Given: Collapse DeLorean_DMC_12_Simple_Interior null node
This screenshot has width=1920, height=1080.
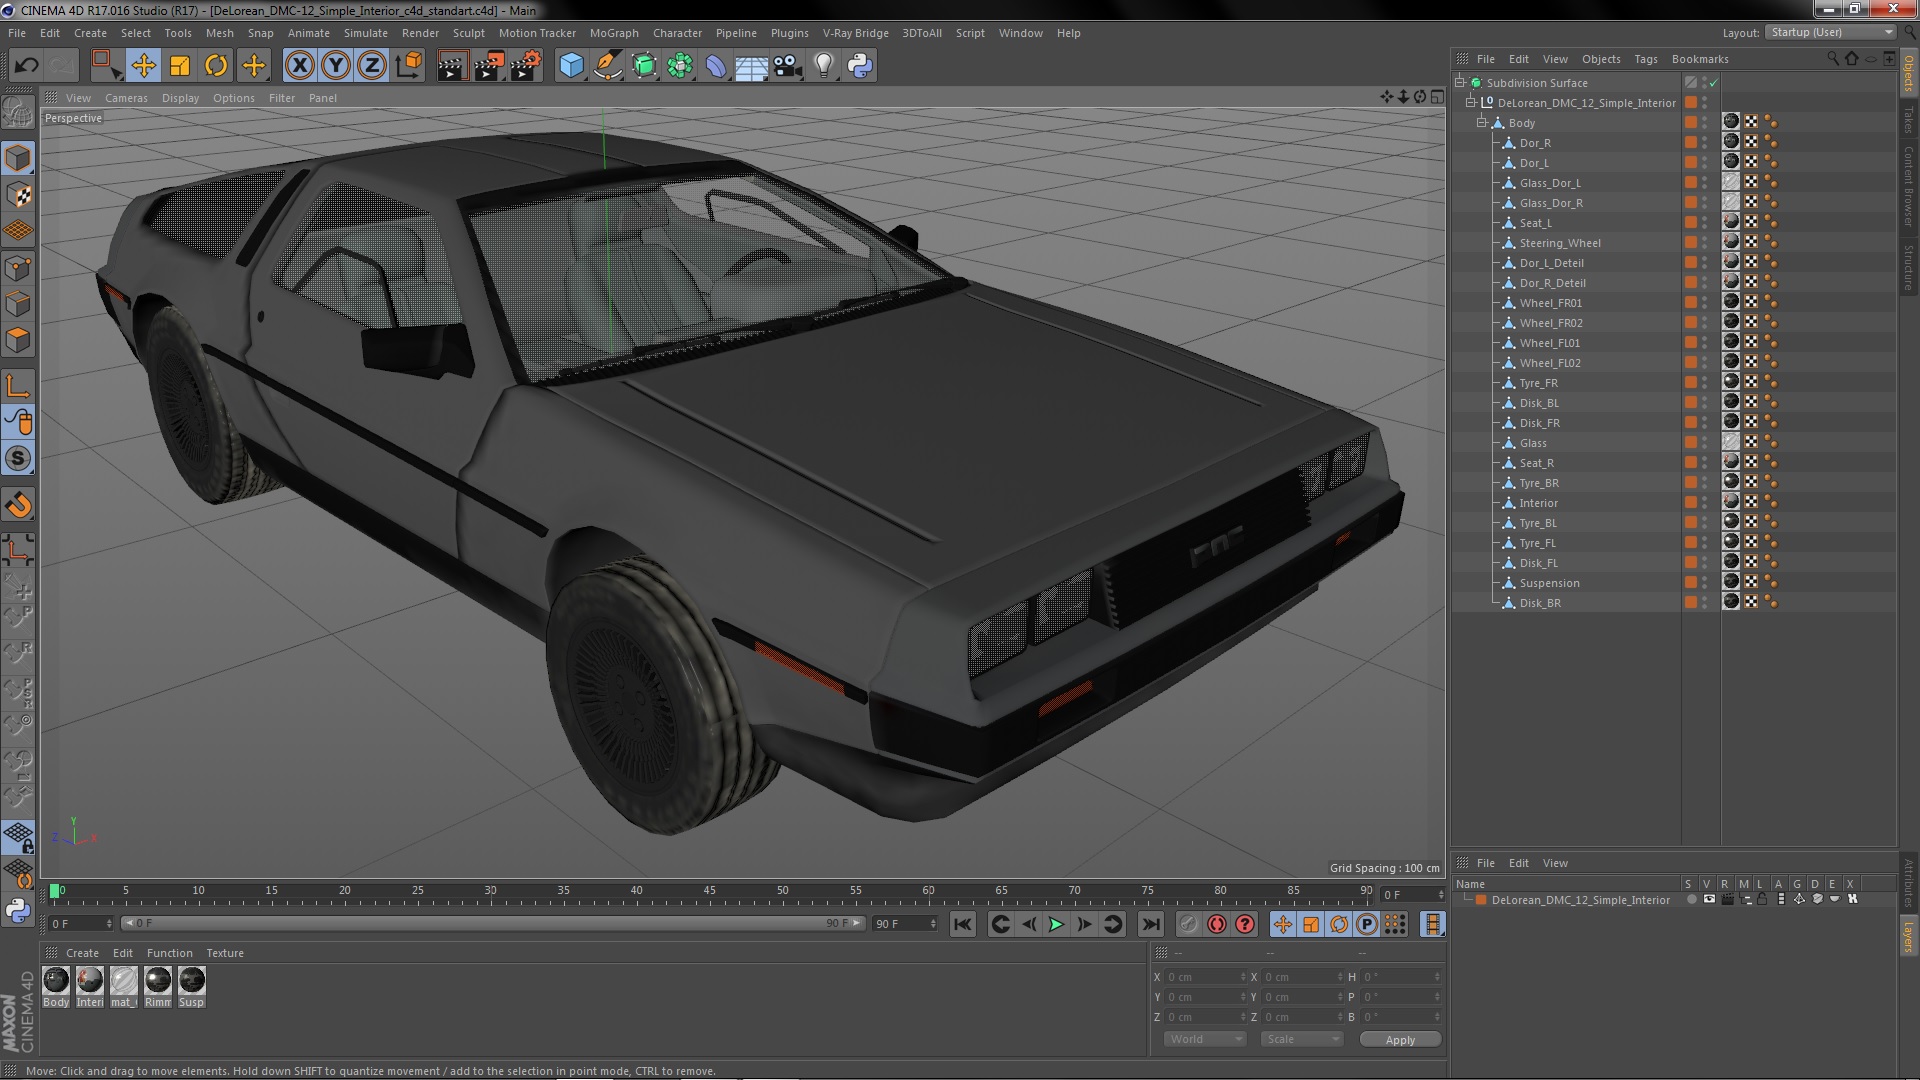Looking at the screenshot, I should [x=1471, y=102].
